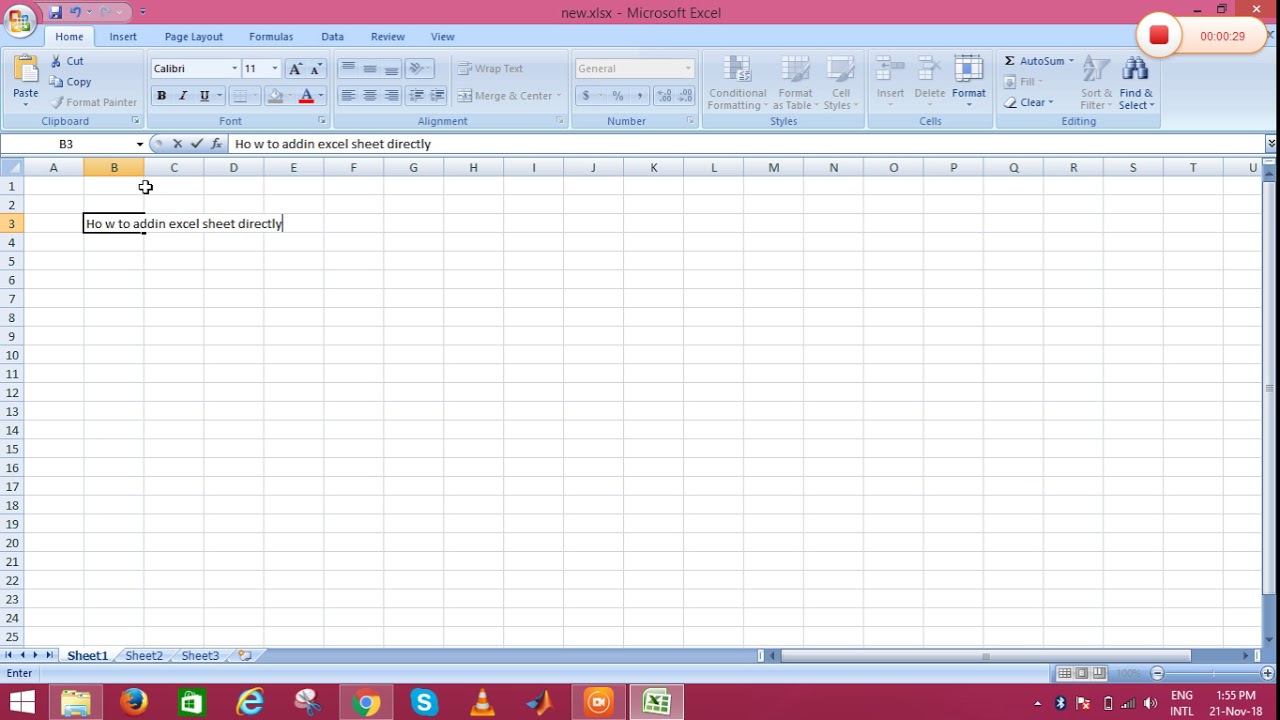The image size is (1280, 720).
Task: Click the Paste clipboard icon
Action: pyautogui.click(x=26, y=70)
